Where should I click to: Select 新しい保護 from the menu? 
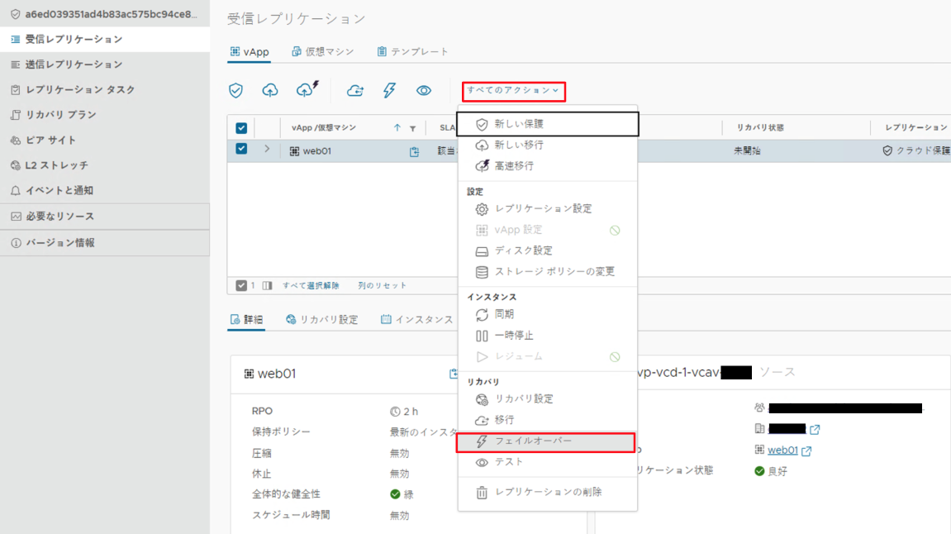tap(547, 124)
